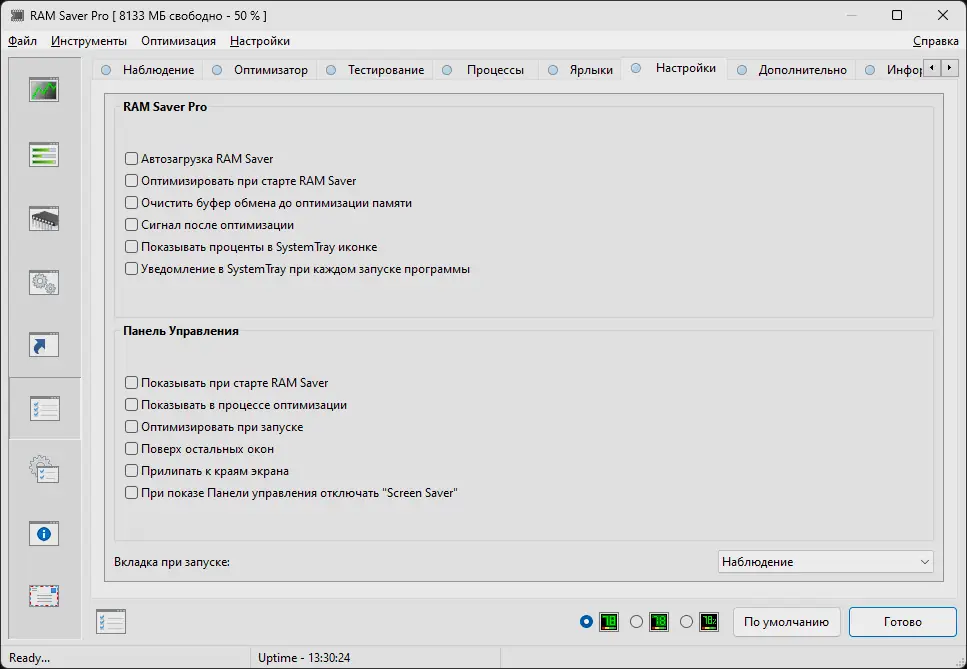The width and height of the screenshot is (967, 669).
Task: Click the first green tray indicator icon
Action: [x=609, y=622]
